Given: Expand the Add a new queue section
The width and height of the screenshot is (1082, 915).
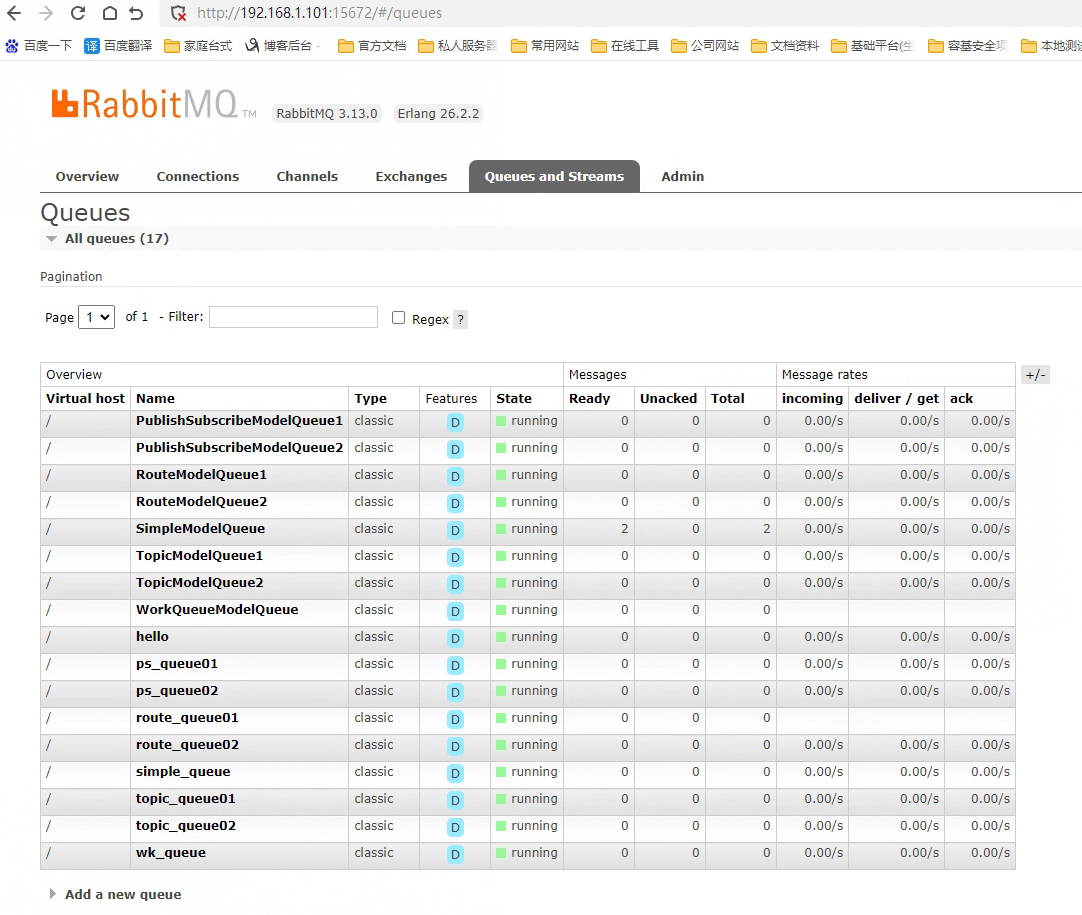Looking at the screenshot, I should click(x=122, y=894).
